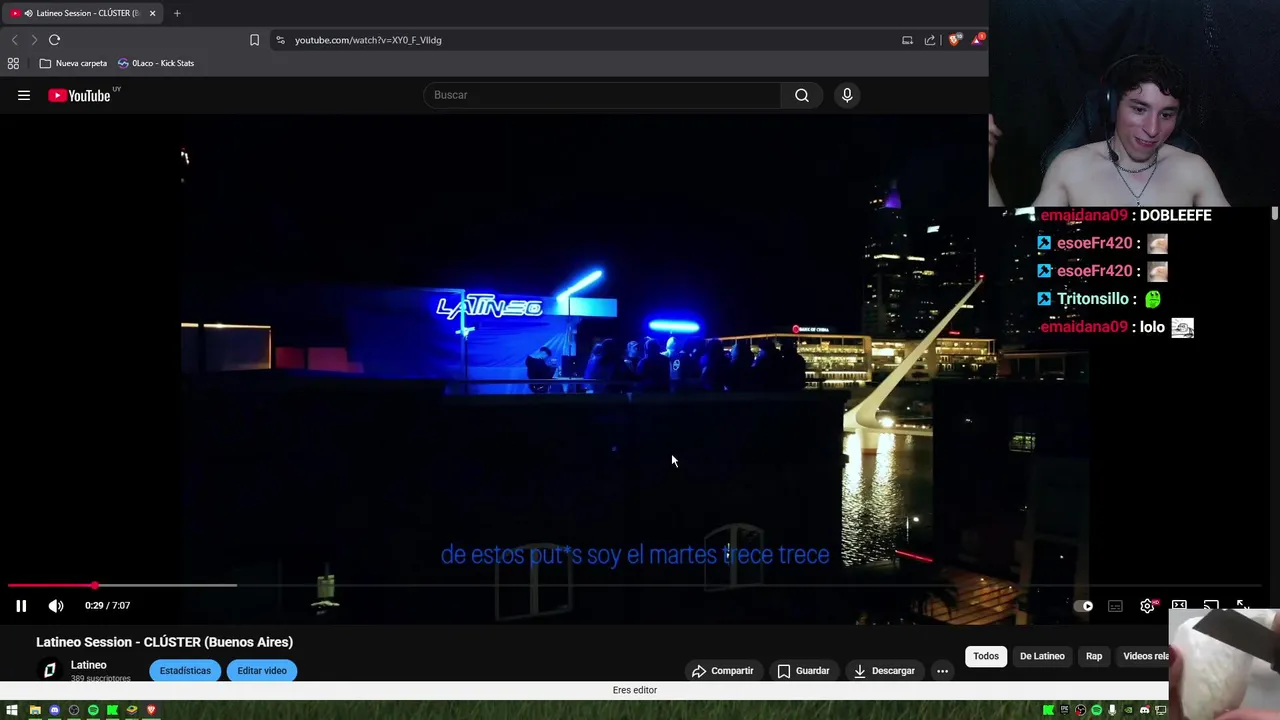The width and height of the screenshot is (1280, 720).
Task: Select the Videos relacionados filter chip
Action: (1143, 656)
